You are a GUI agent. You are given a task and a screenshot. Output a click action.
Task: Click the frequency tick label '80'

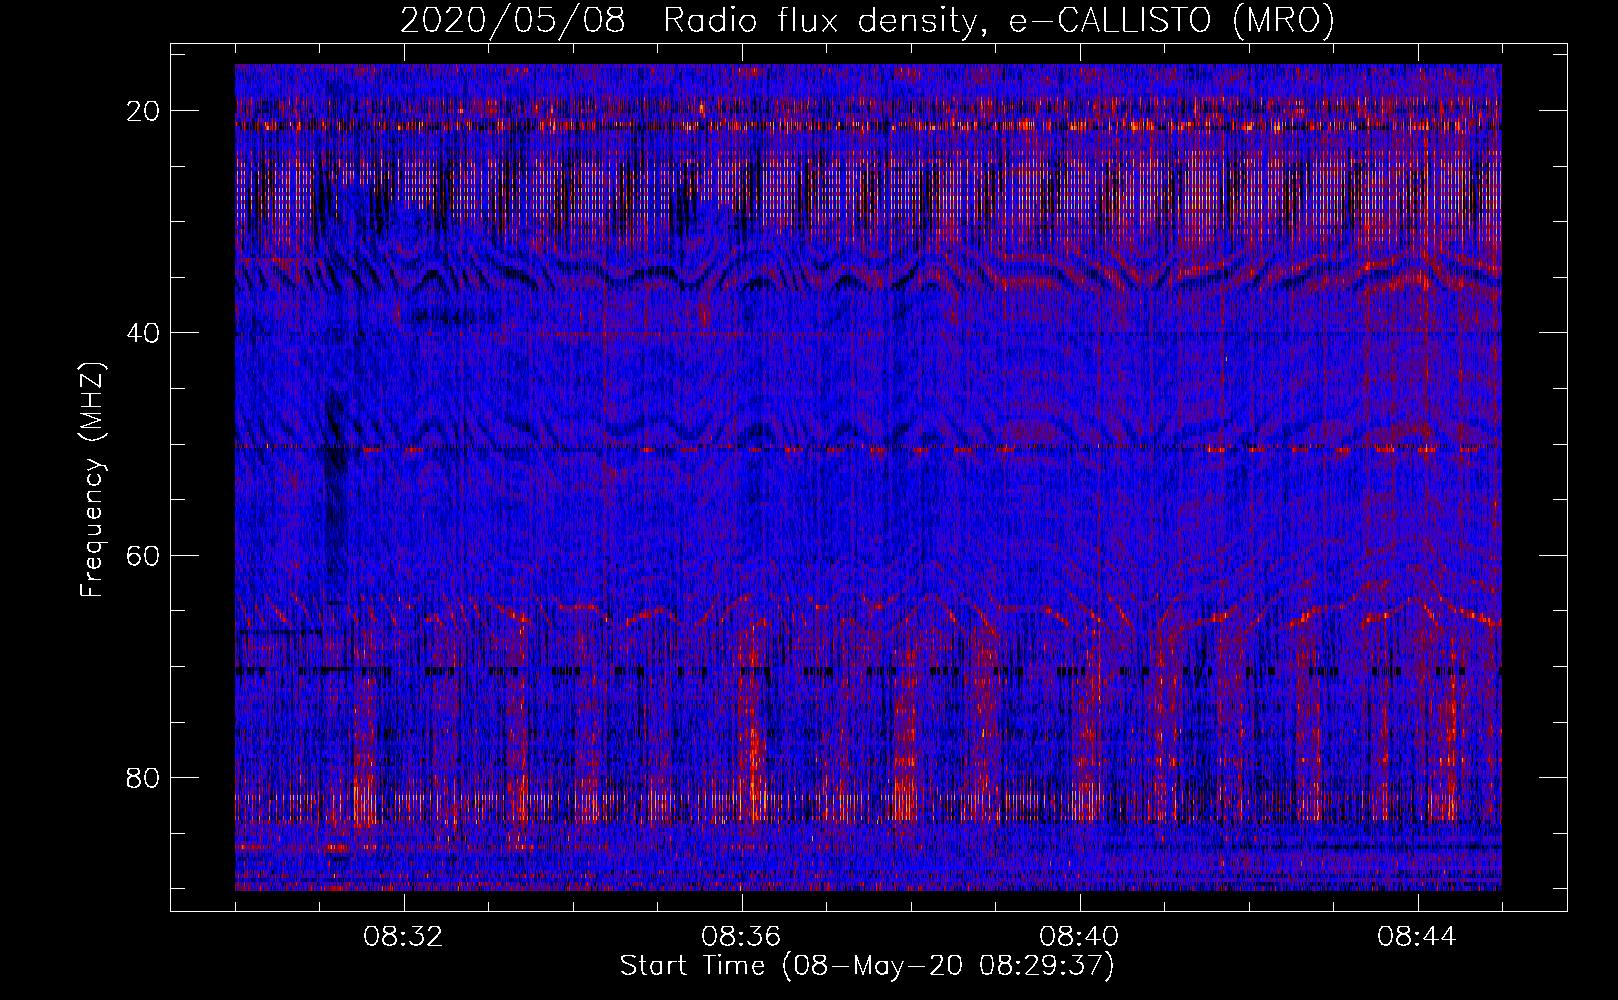(144, 777)
